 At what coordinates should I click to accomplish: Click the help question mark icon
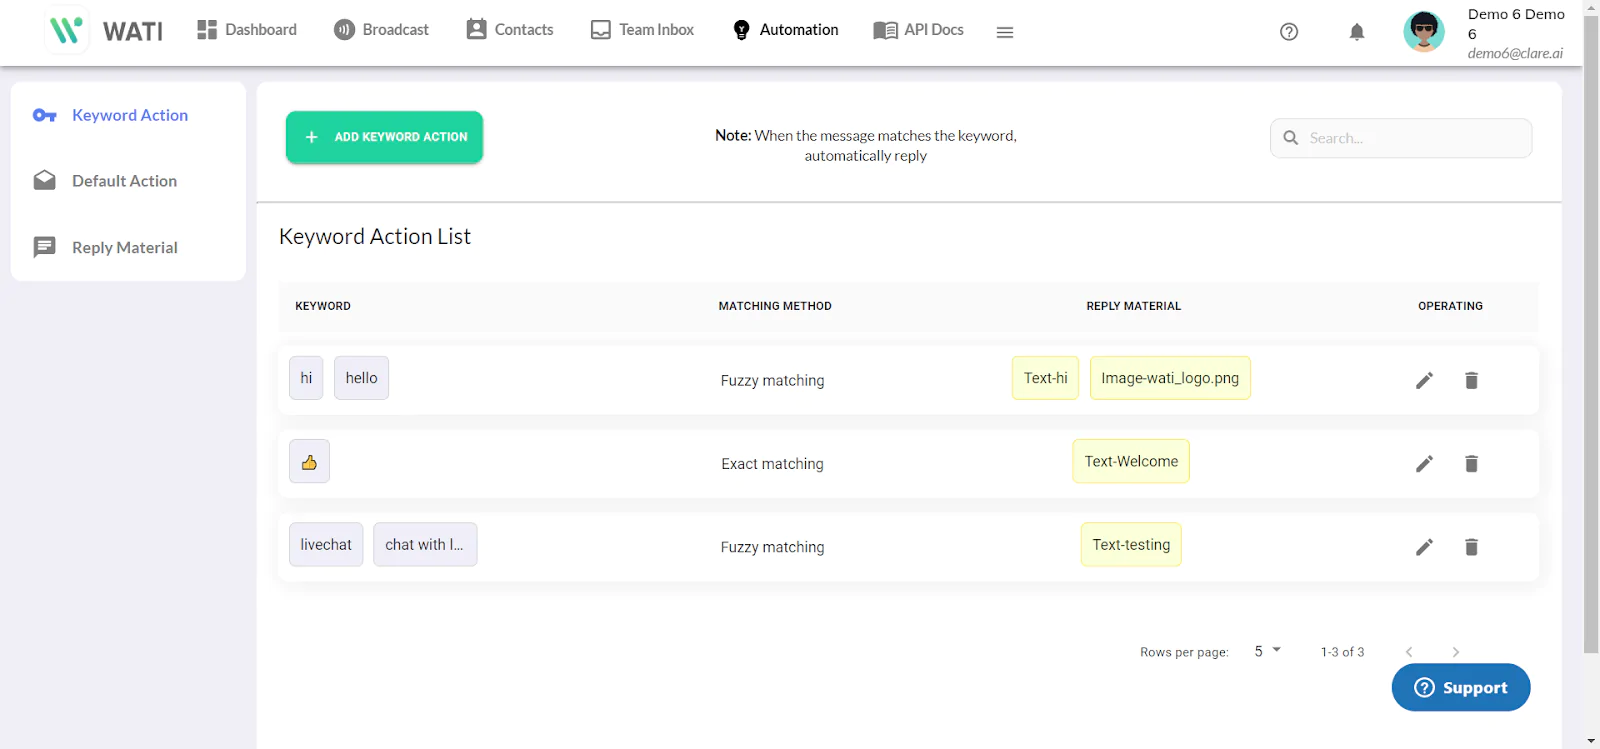(x=1289, y=32)
